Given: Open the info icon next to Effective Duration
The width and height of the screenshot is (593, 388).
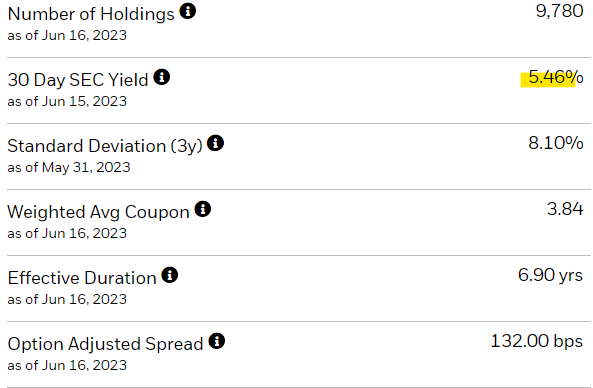Looking at the screenshot, I should 170,275.
